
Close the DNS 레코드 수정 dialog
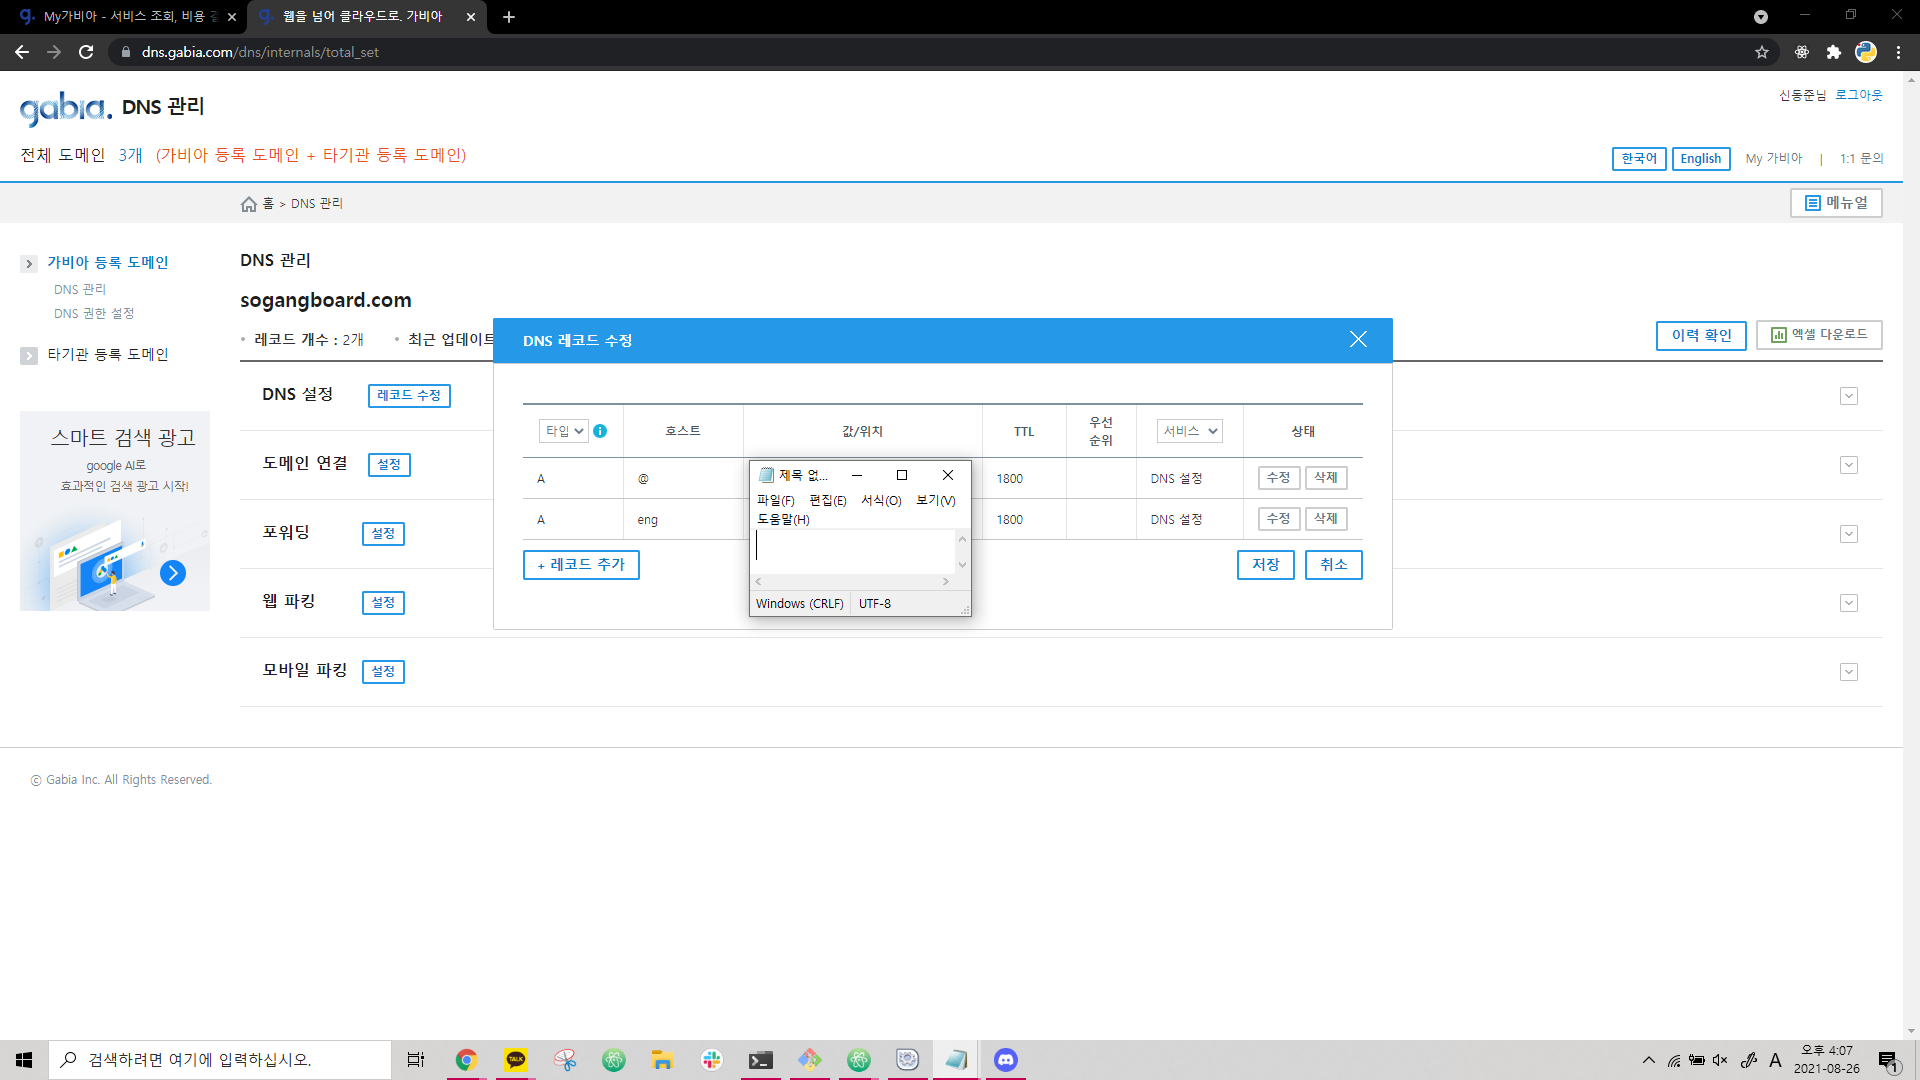[x=1357, y=340]
